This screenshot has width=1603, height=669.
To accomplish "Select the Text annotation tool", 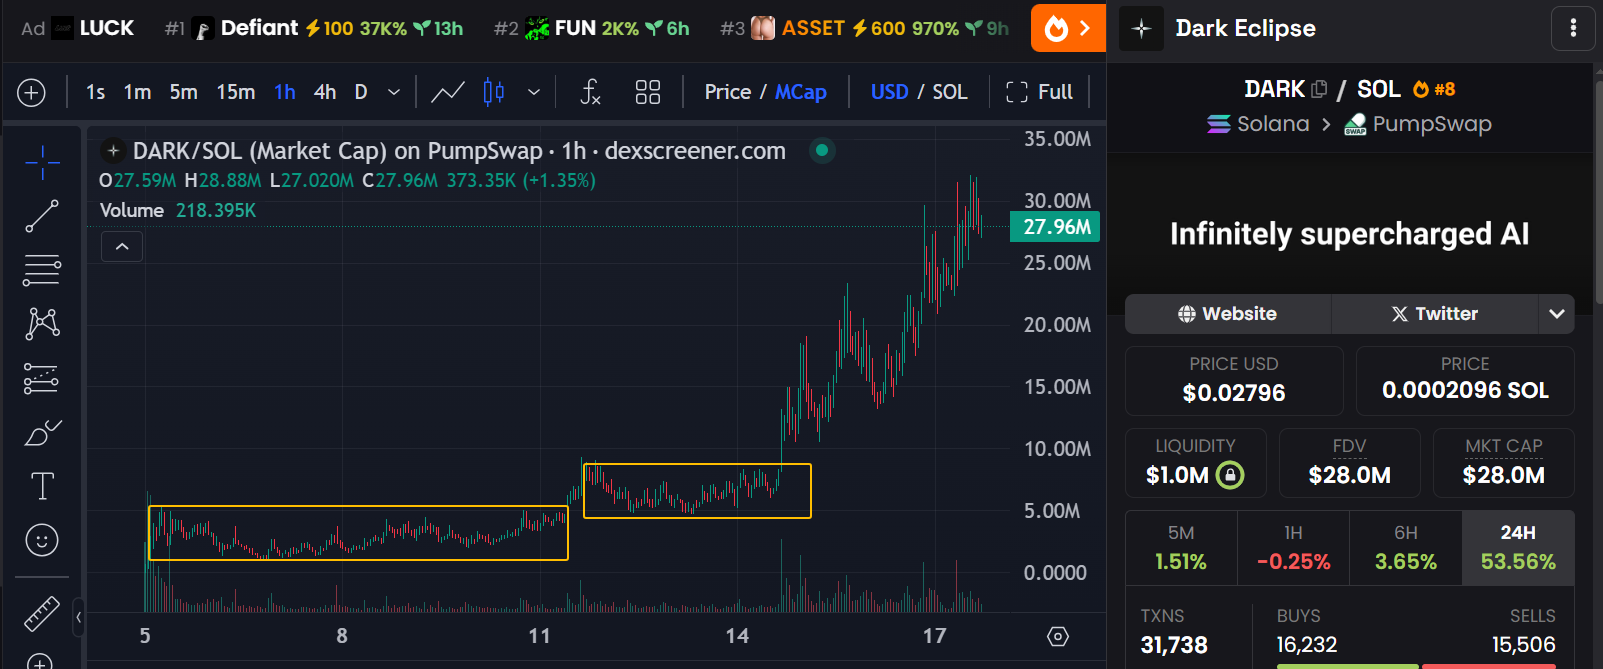I will click(42, 487).
